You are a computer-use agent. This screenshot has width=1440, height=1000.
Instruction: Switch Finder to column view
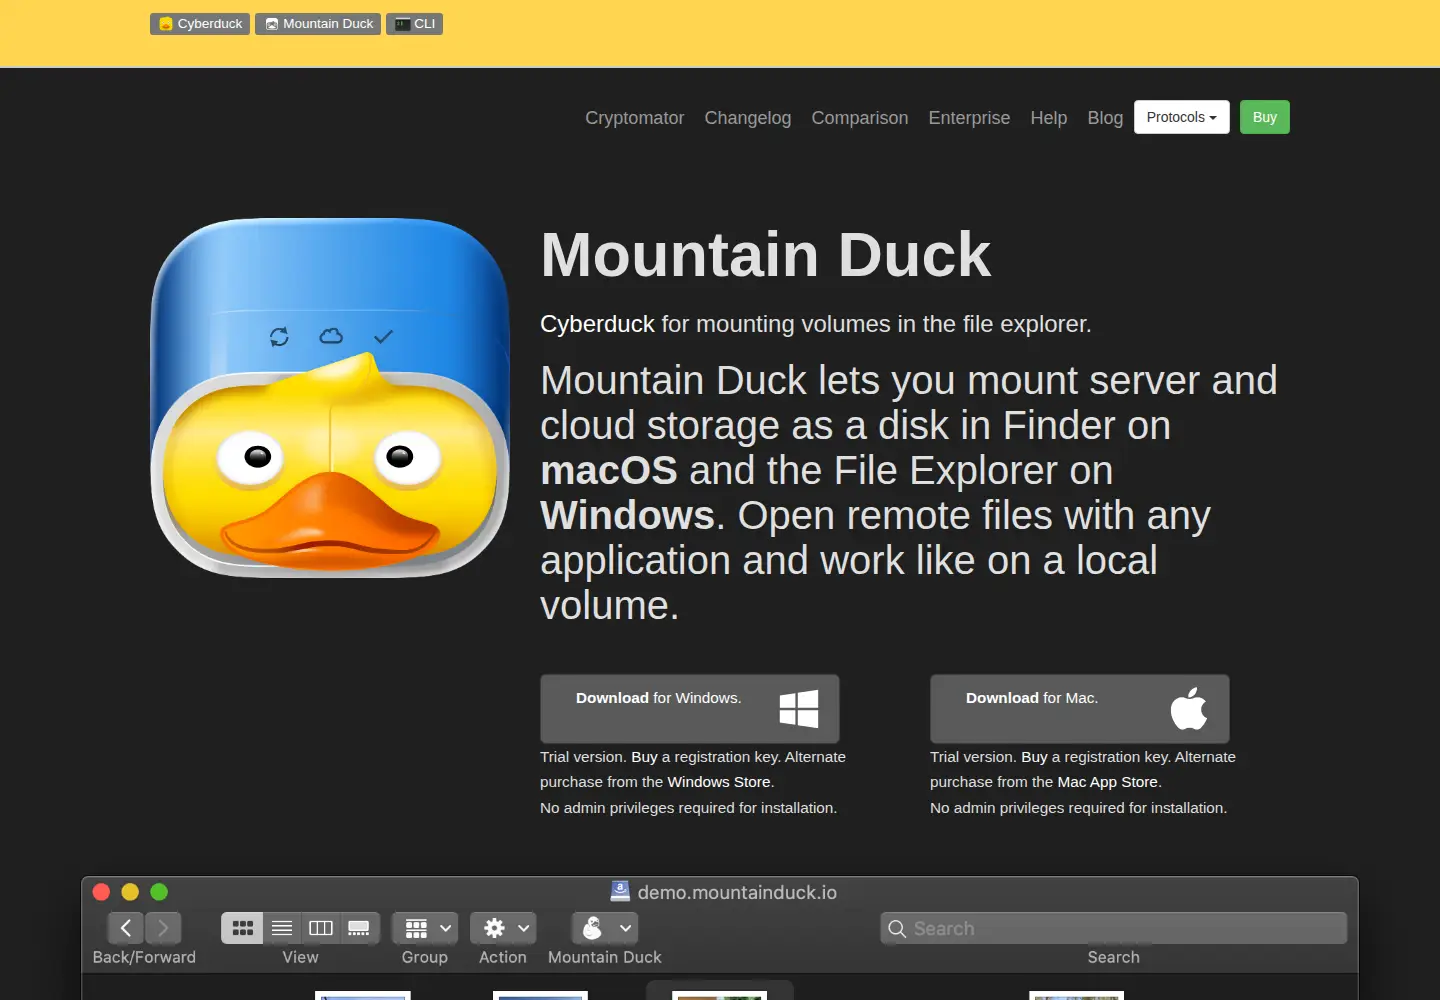pos(321,928)
